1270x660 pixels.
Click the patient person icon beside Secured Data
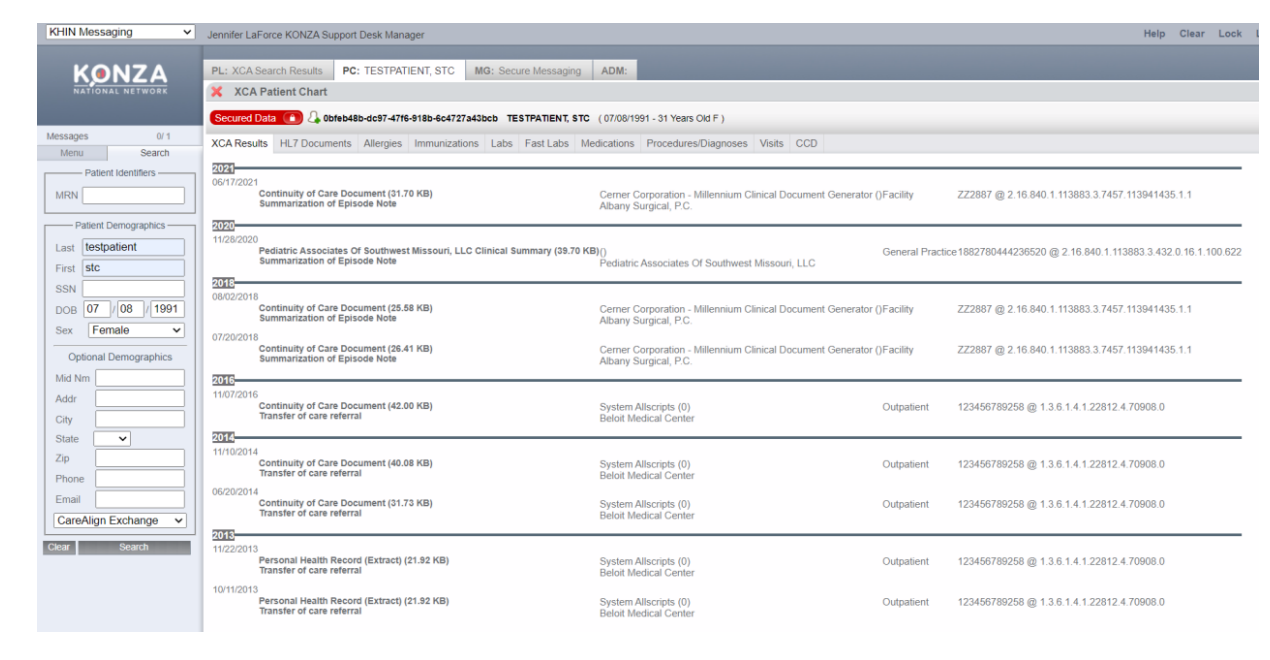pos(313,118)
